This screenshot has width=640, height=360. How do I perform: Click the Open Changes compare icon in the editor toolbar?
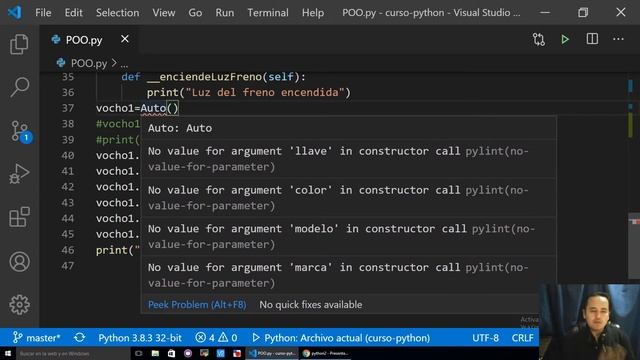(x=538, y=40)
